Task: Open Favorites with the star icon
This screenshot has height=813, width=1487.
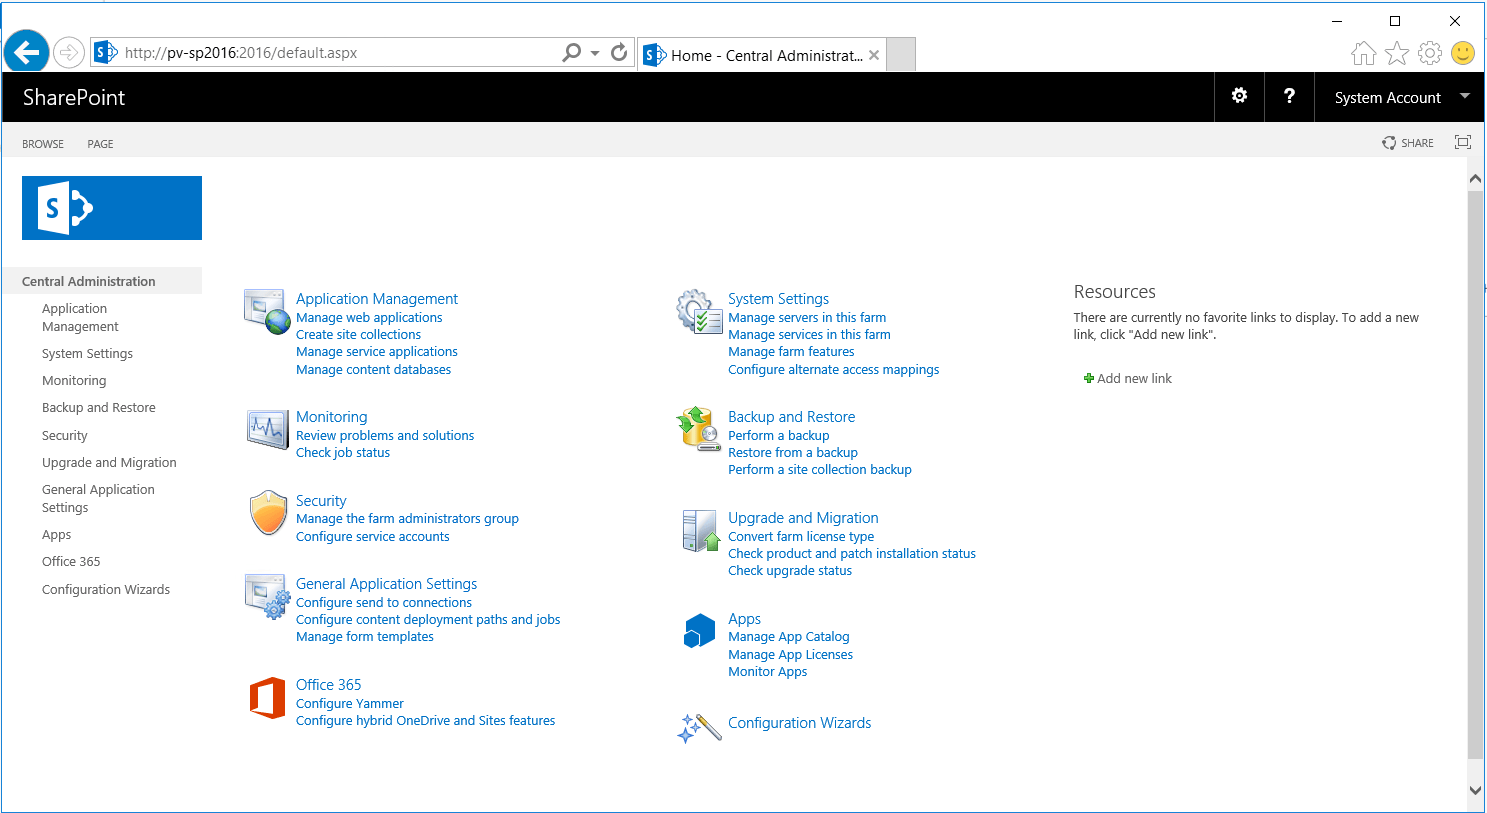Action: (1397, 53)
